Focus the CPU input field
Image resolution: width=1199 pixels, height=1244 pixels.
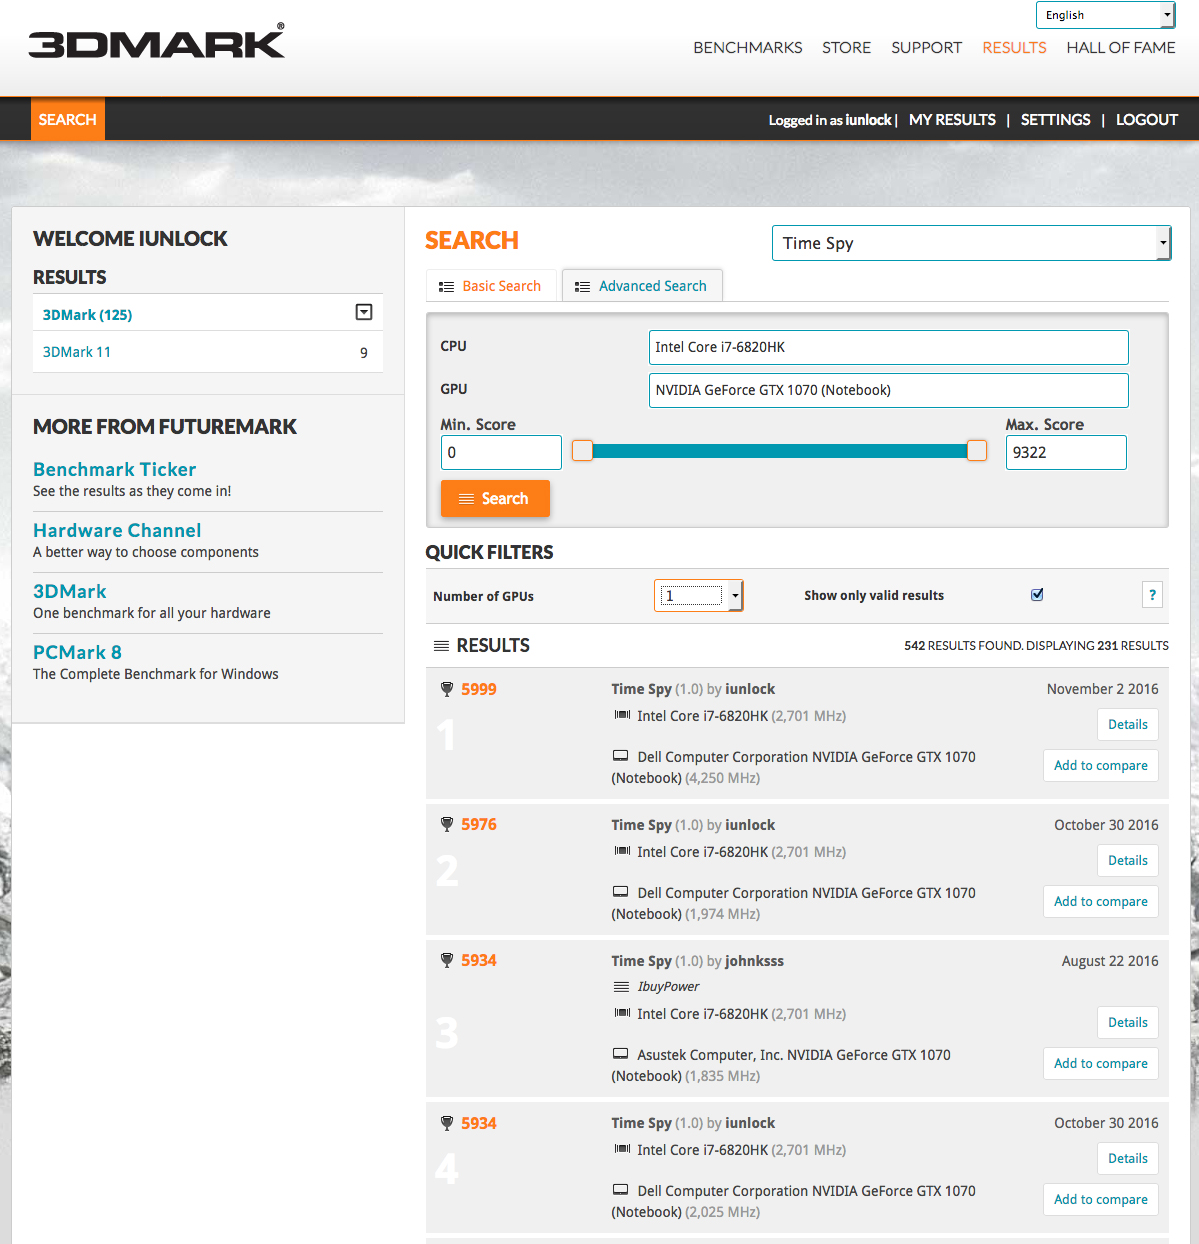click(x=889, y=347)
